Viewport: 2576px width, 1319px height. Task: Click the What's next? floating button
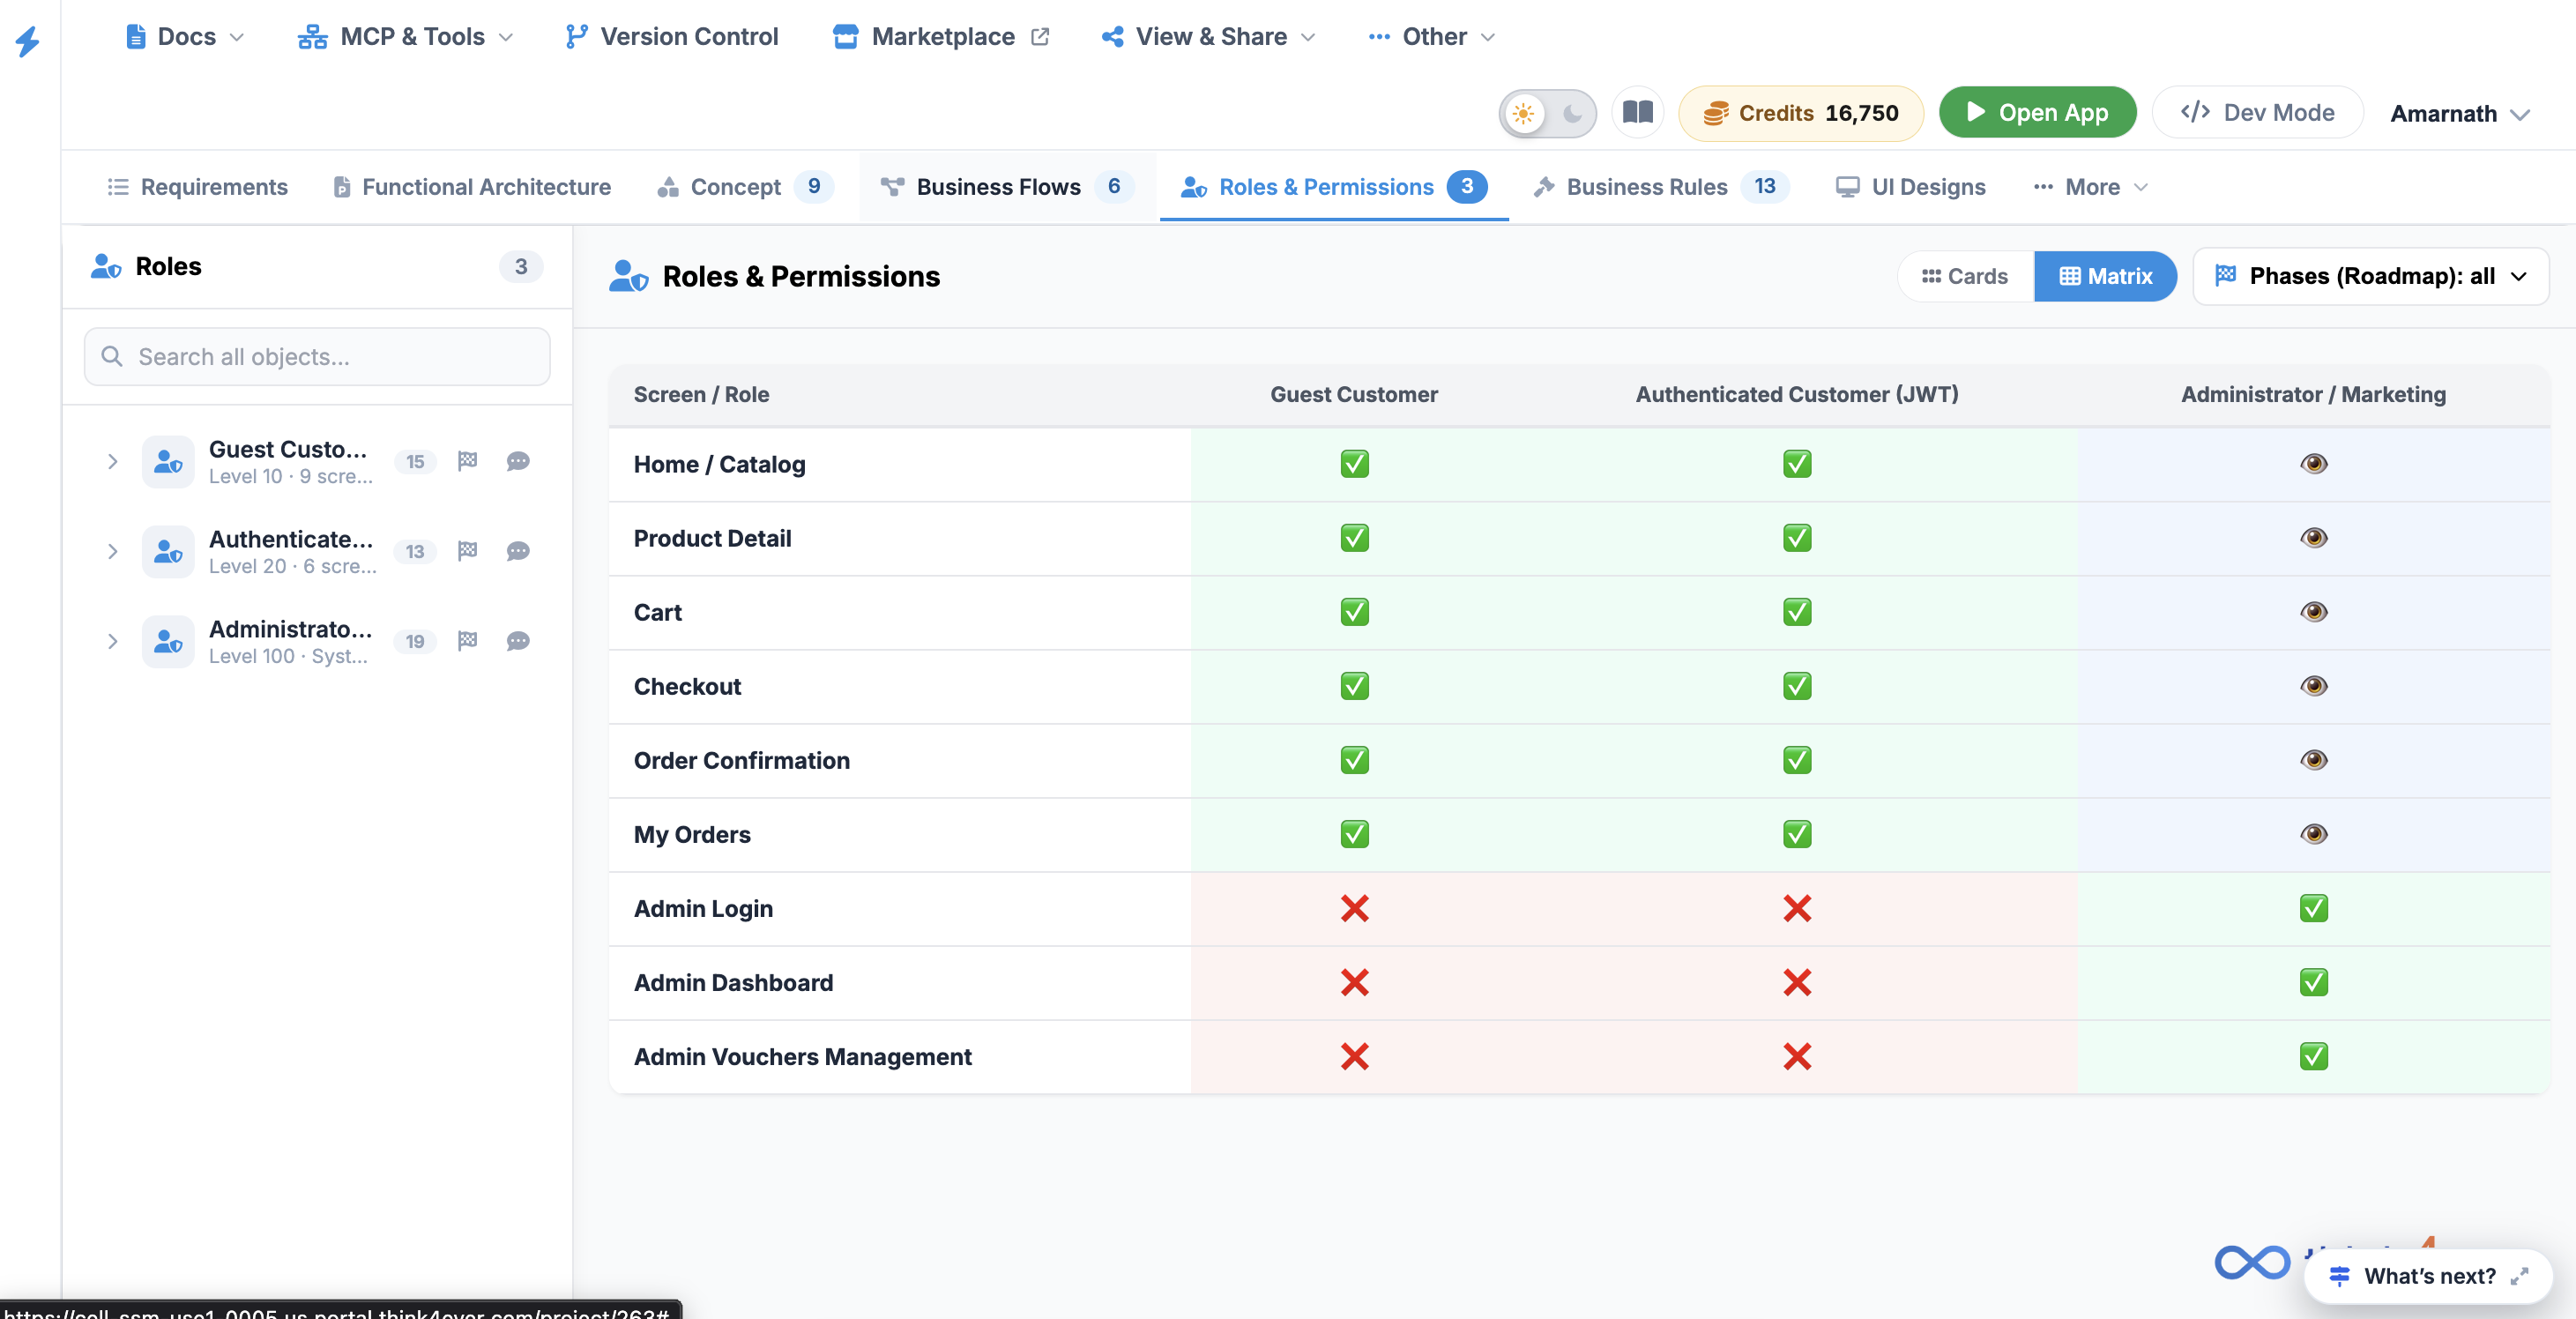coord(2427,1276)
